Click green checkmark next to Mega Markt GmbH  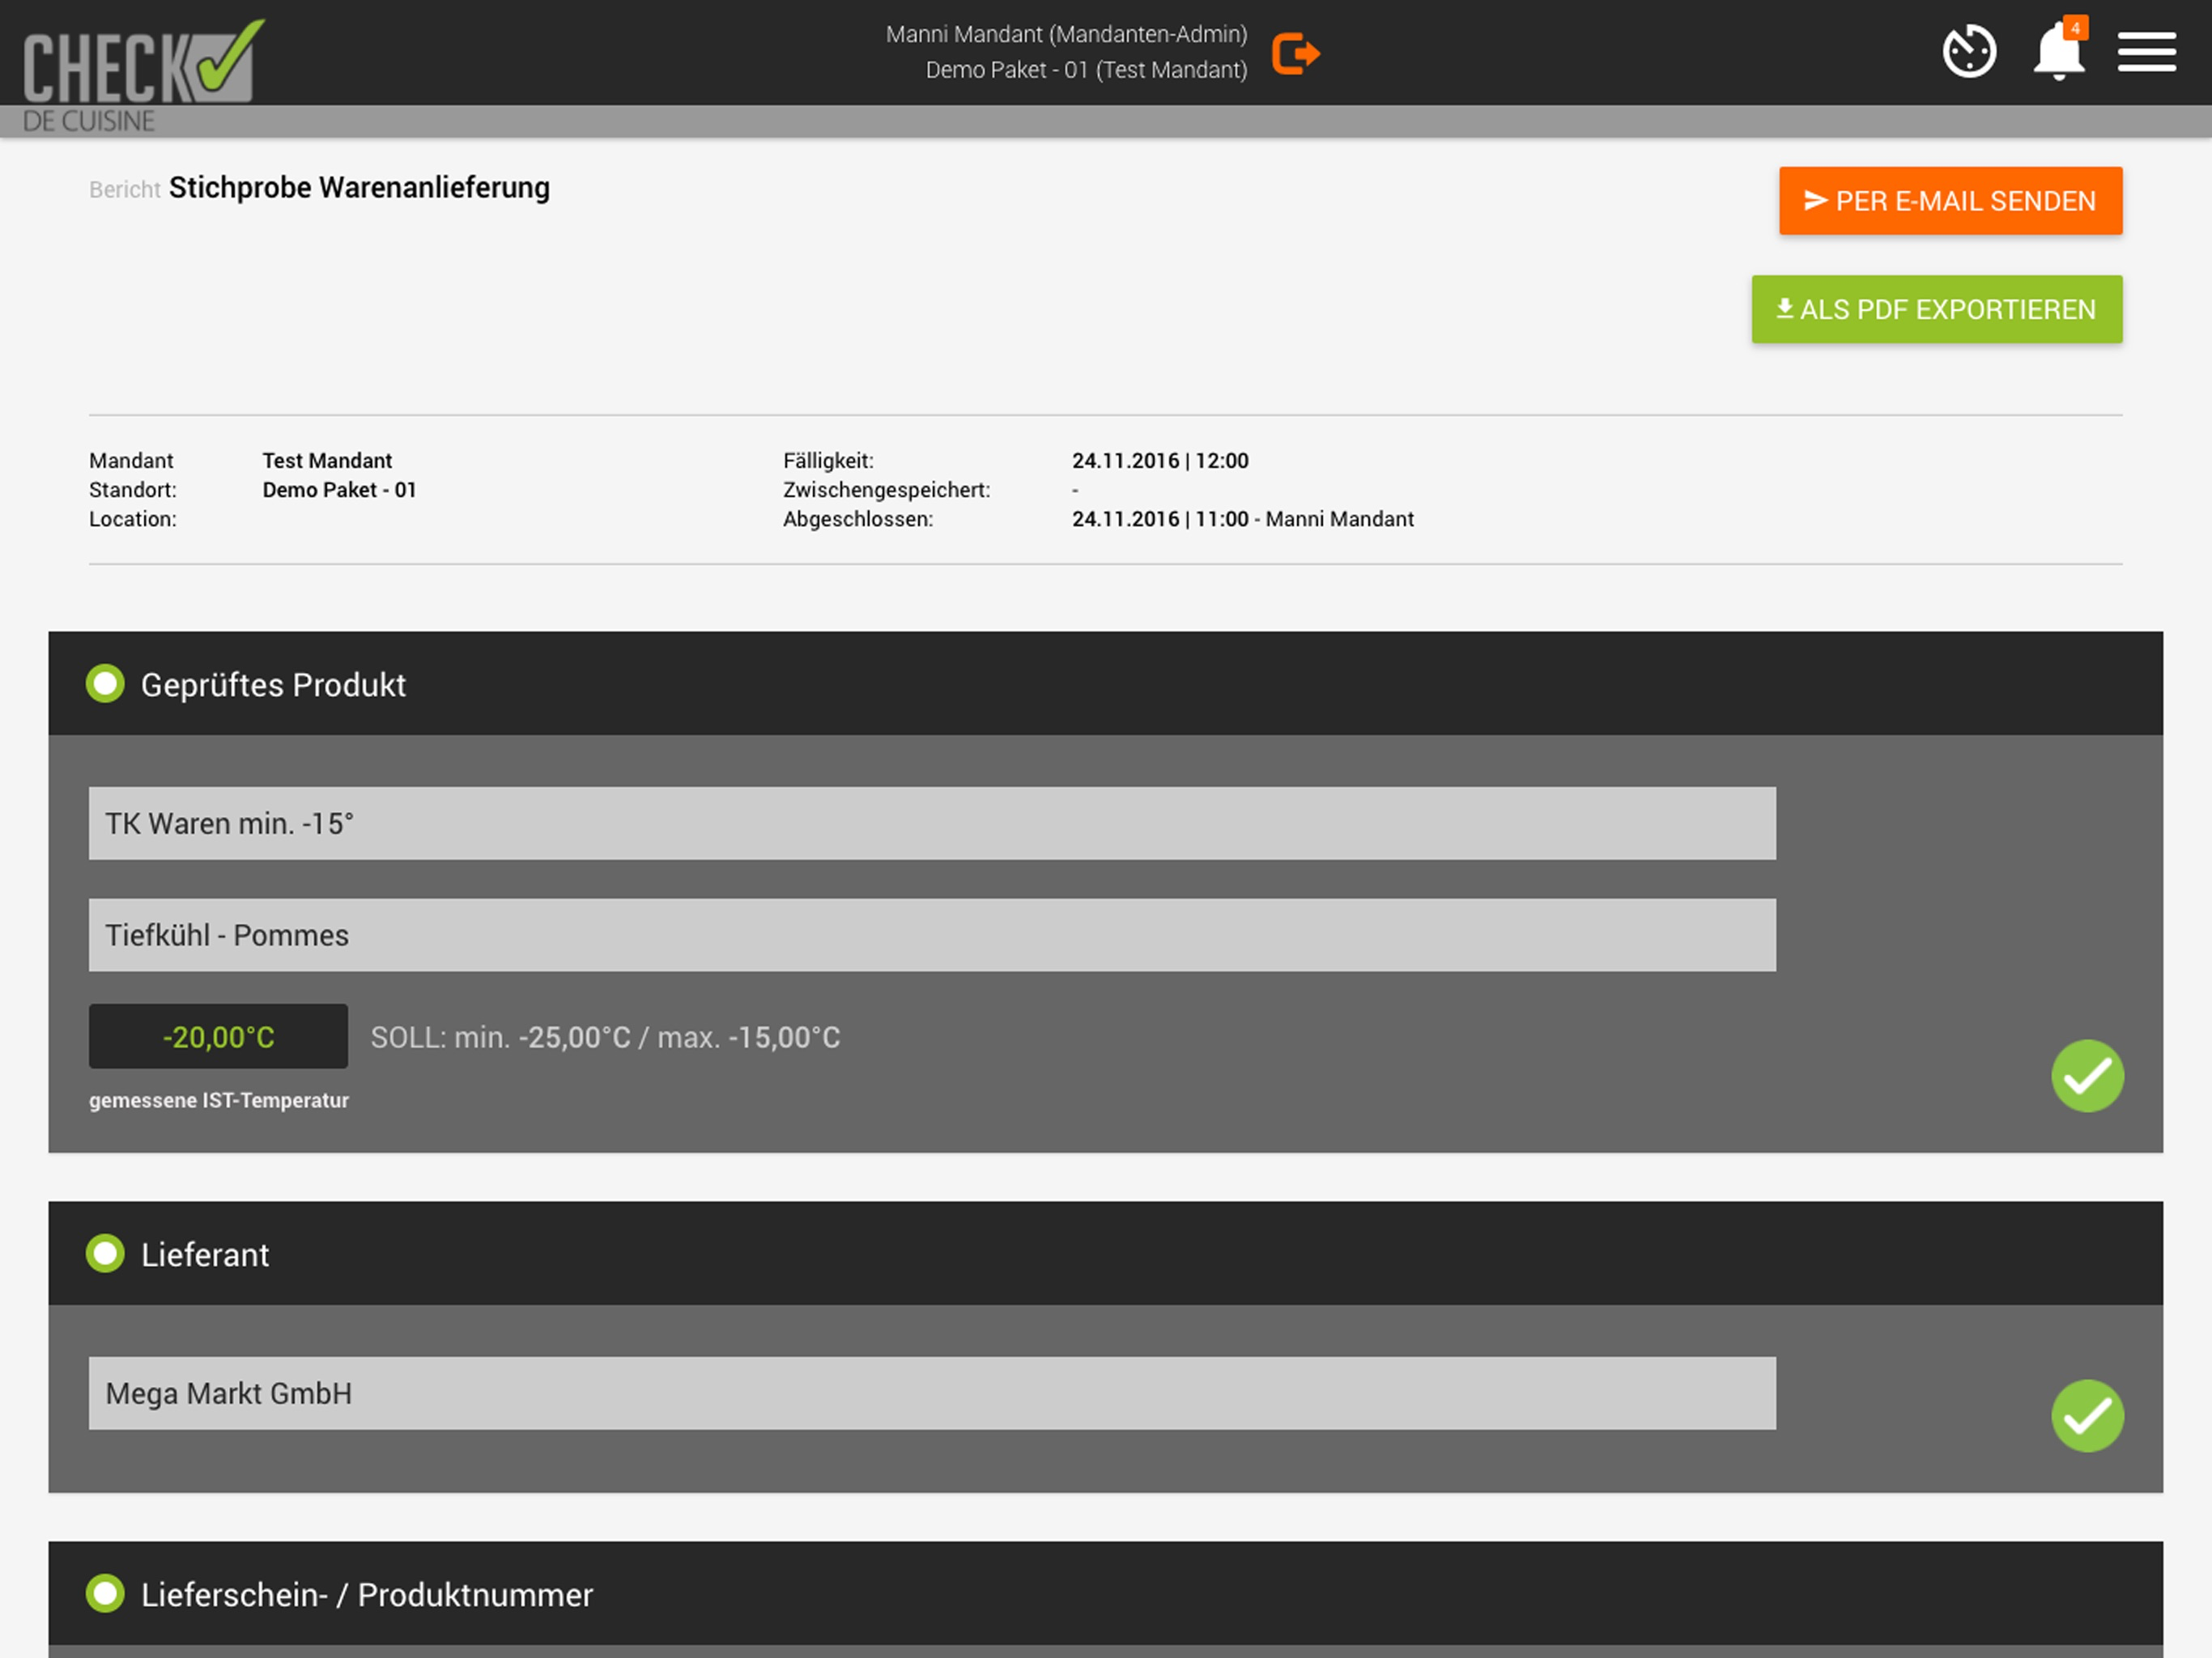pos(2087,1415)
